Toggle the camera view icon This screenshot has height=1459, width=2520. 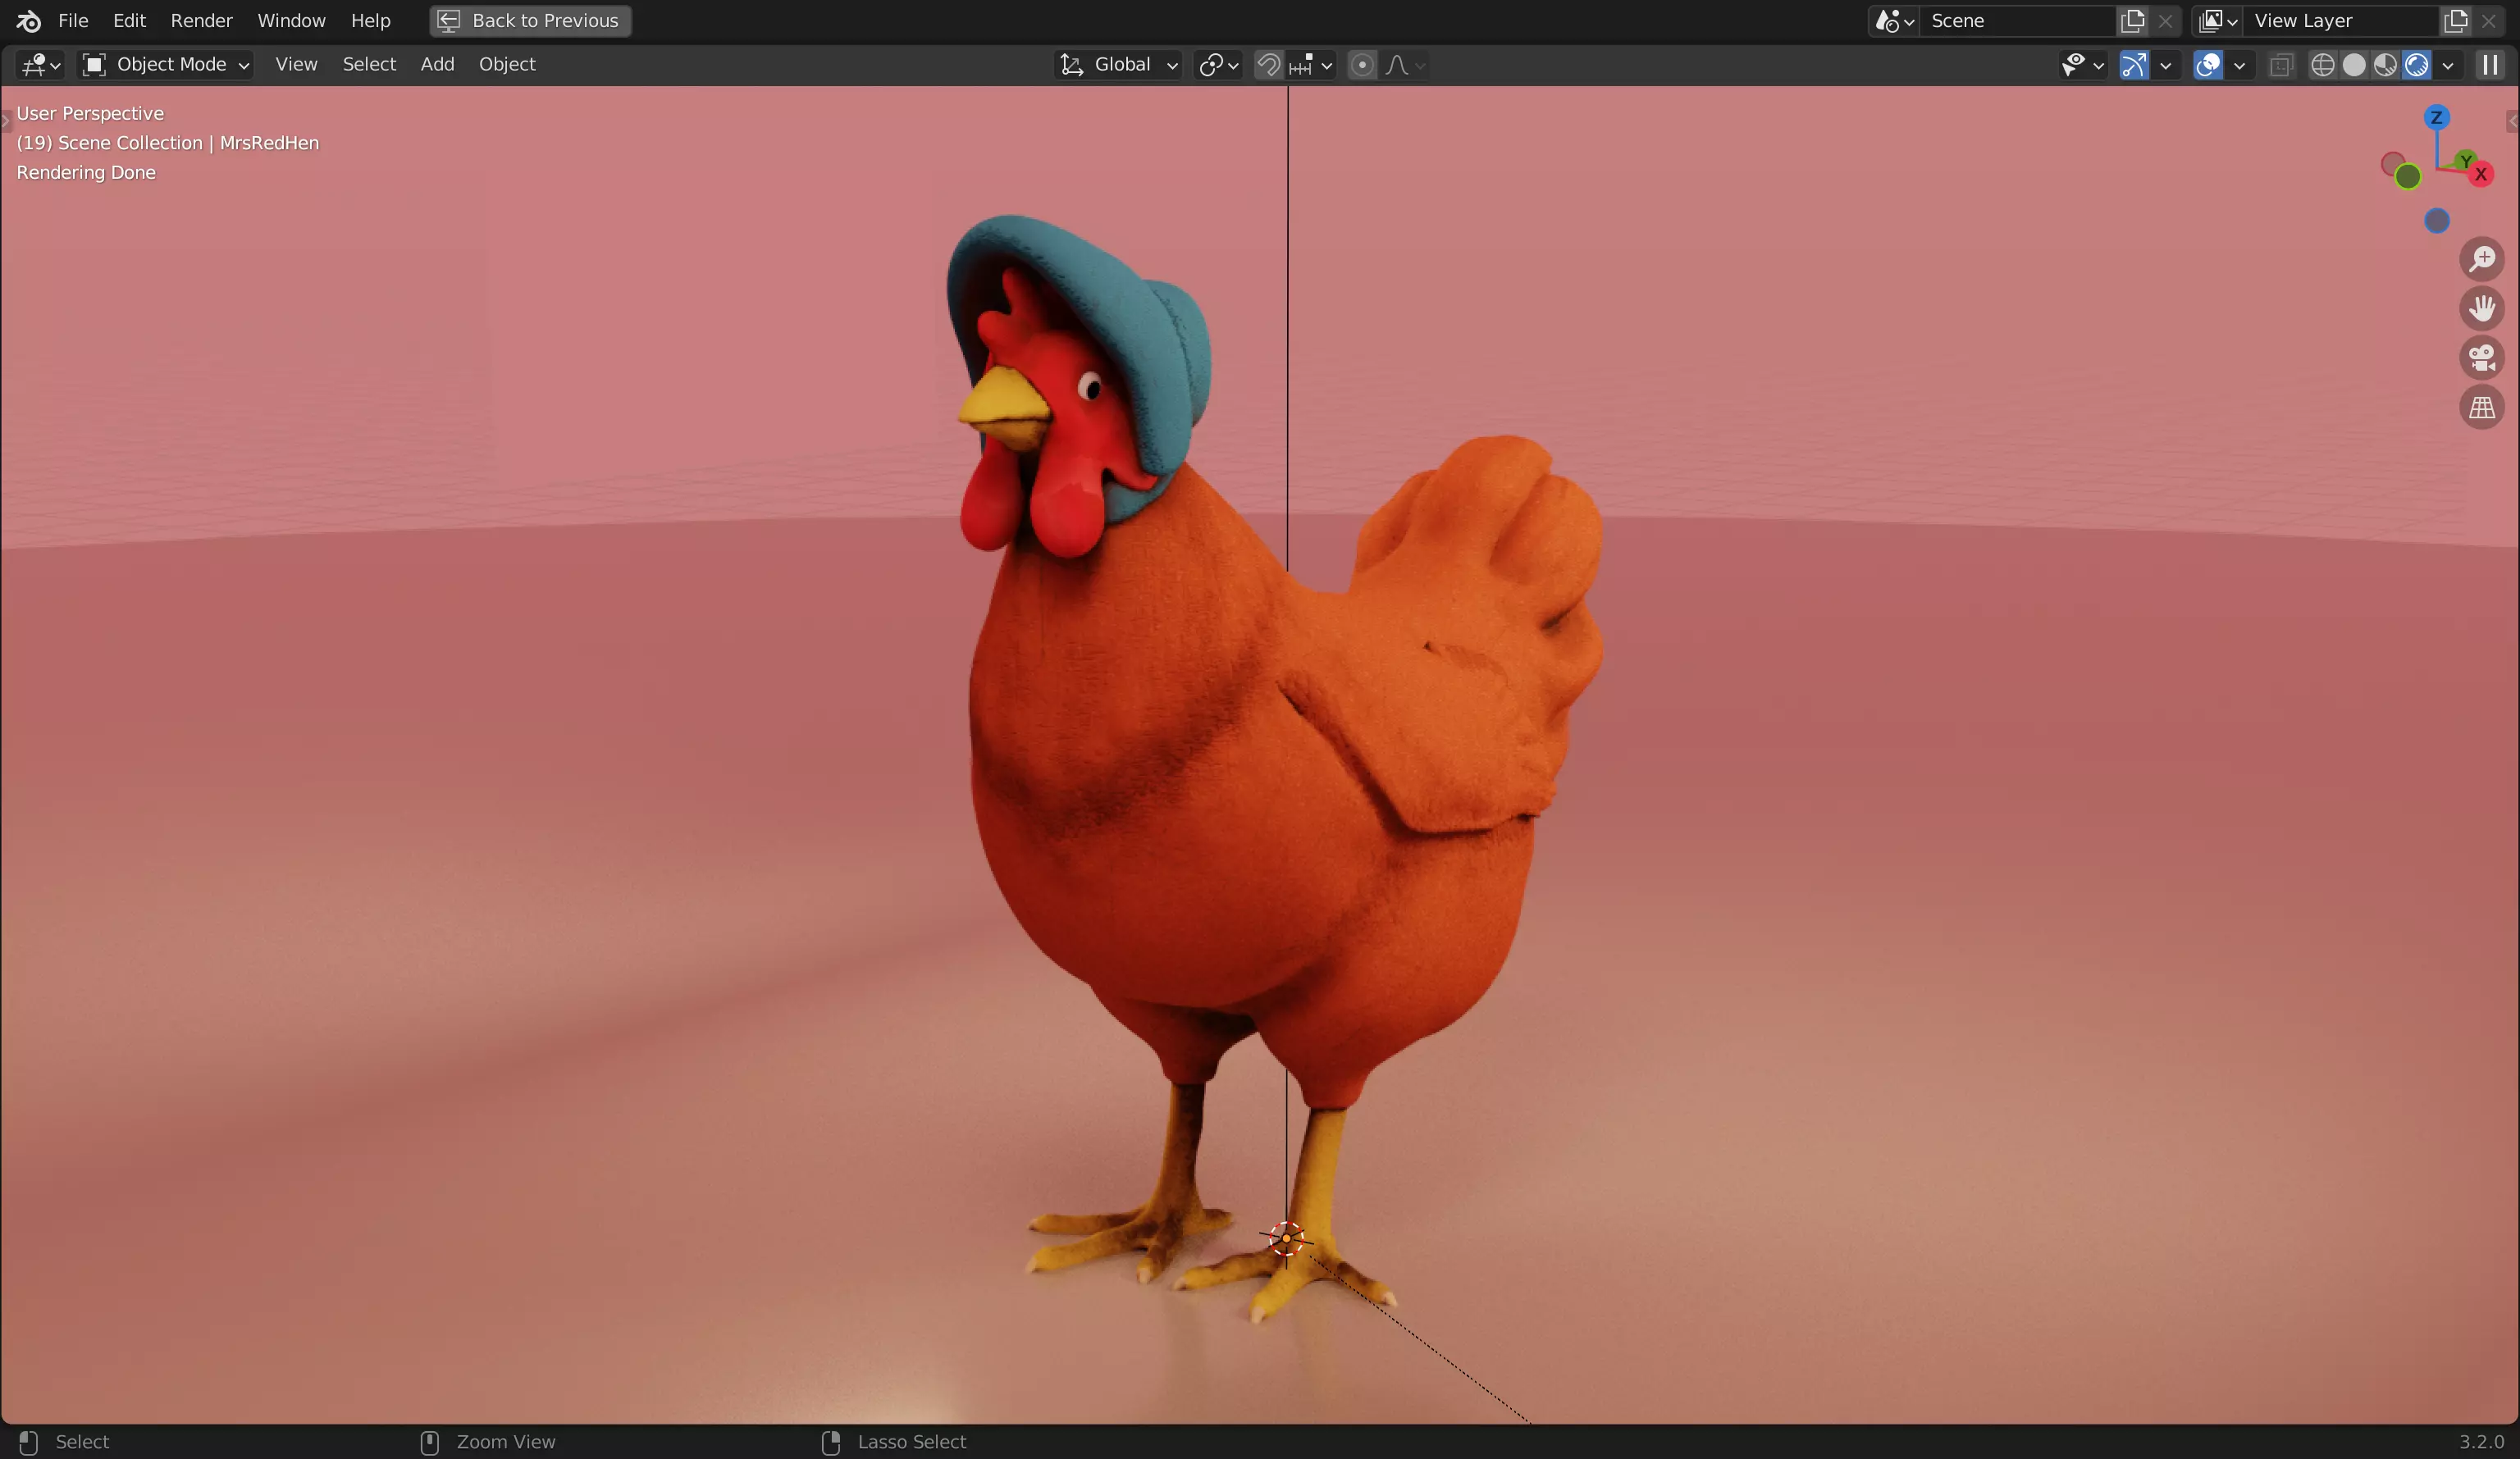click(2481, 358)
